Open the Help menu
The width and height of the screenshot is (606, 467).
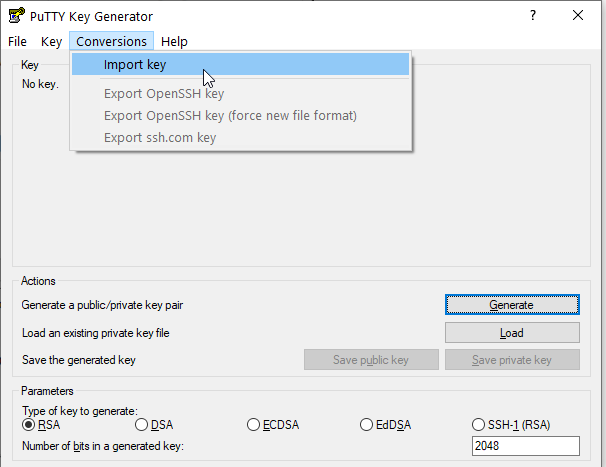tap(174, 41)
